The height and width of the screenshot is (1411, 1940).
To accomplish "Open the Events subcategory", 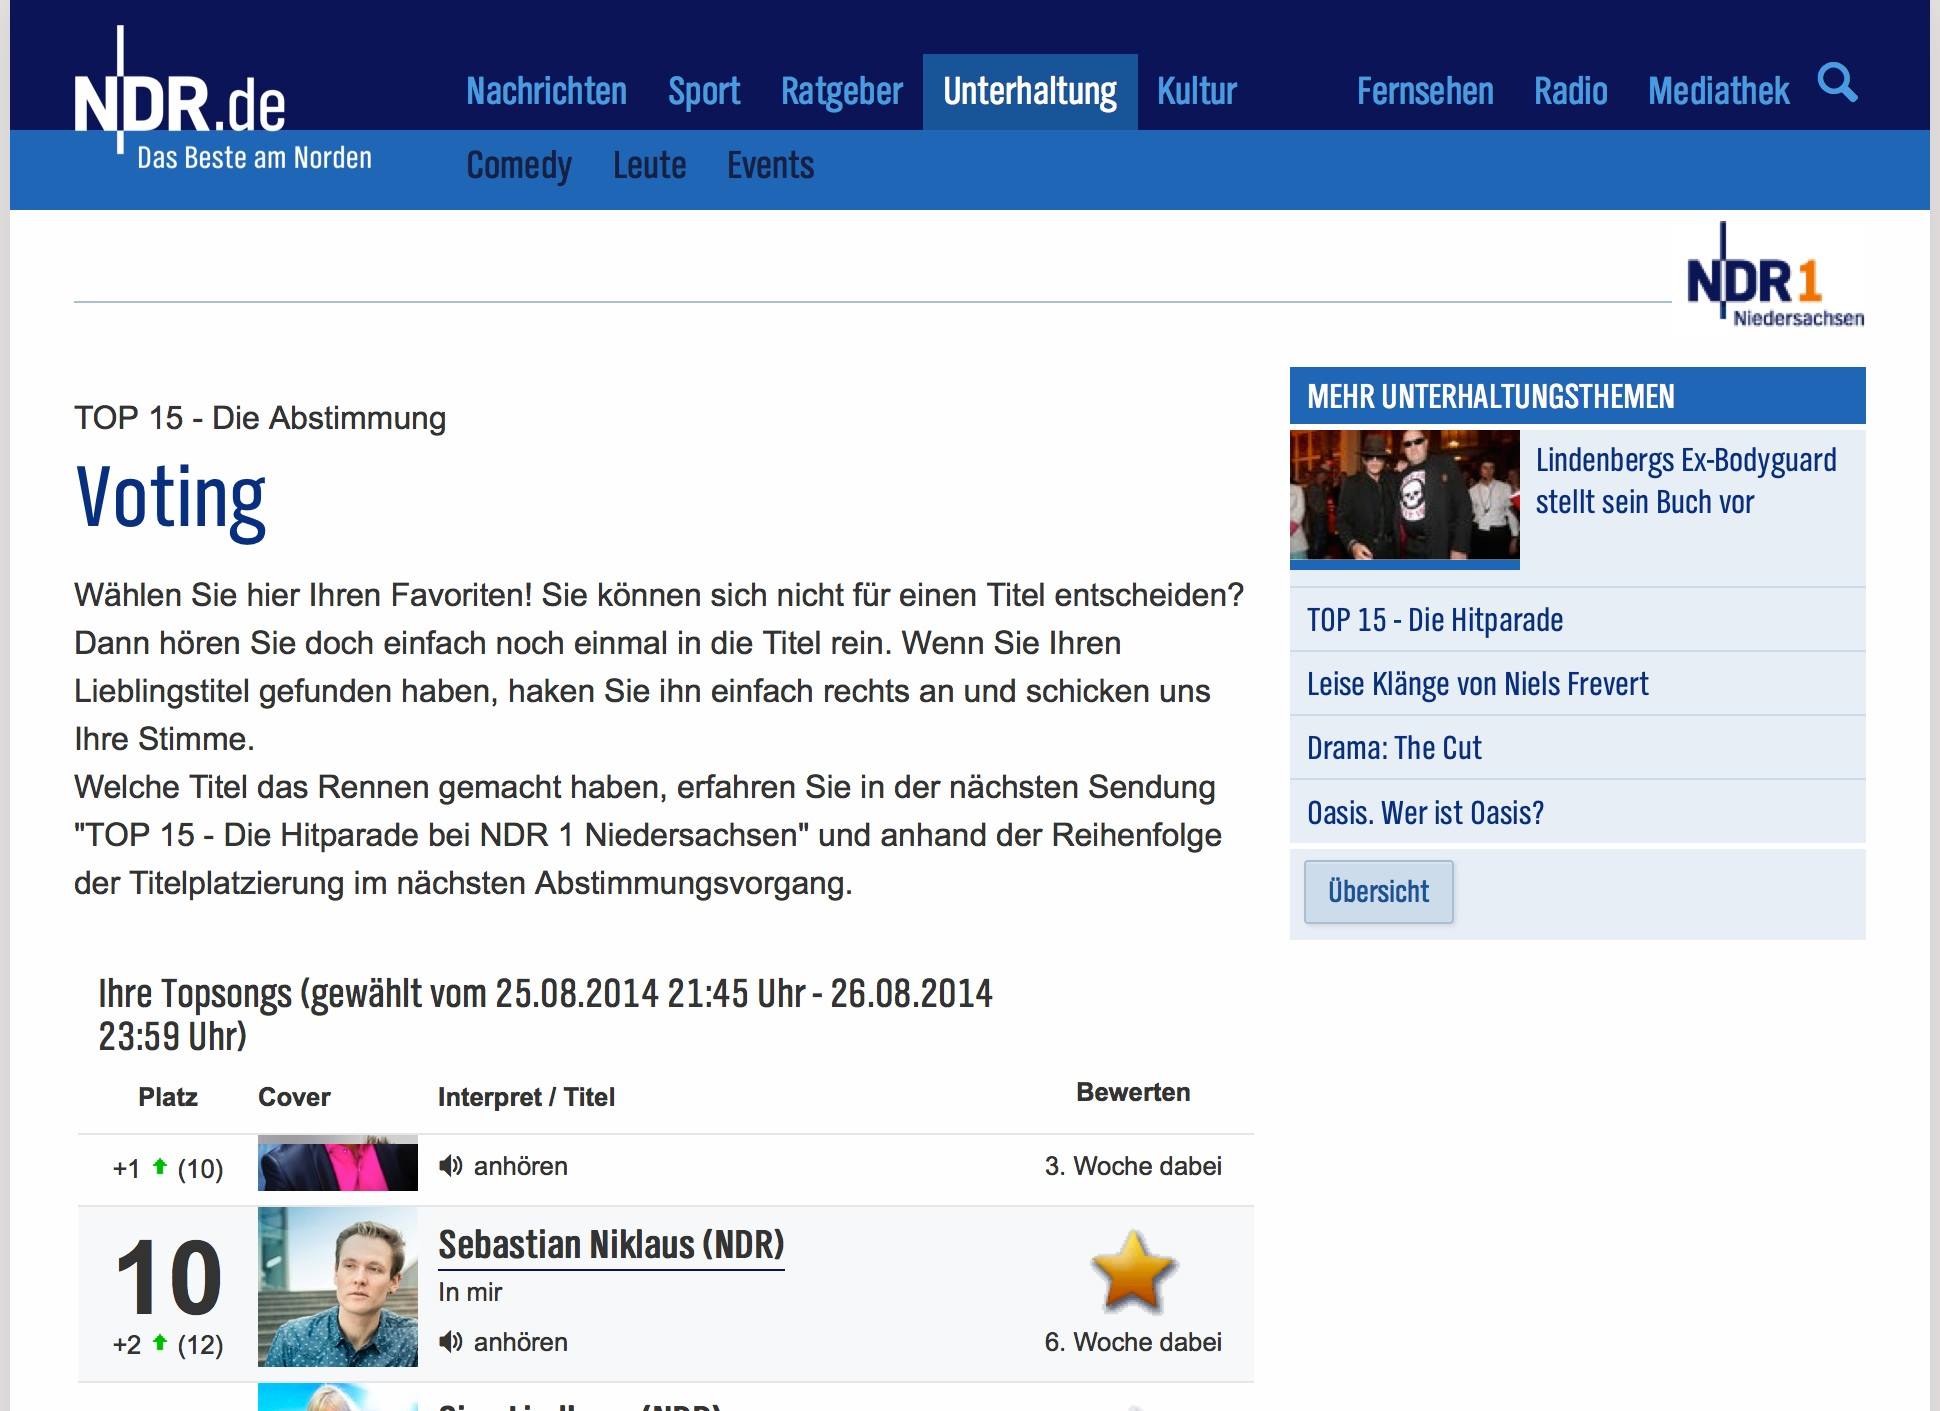I will [771, 165].
